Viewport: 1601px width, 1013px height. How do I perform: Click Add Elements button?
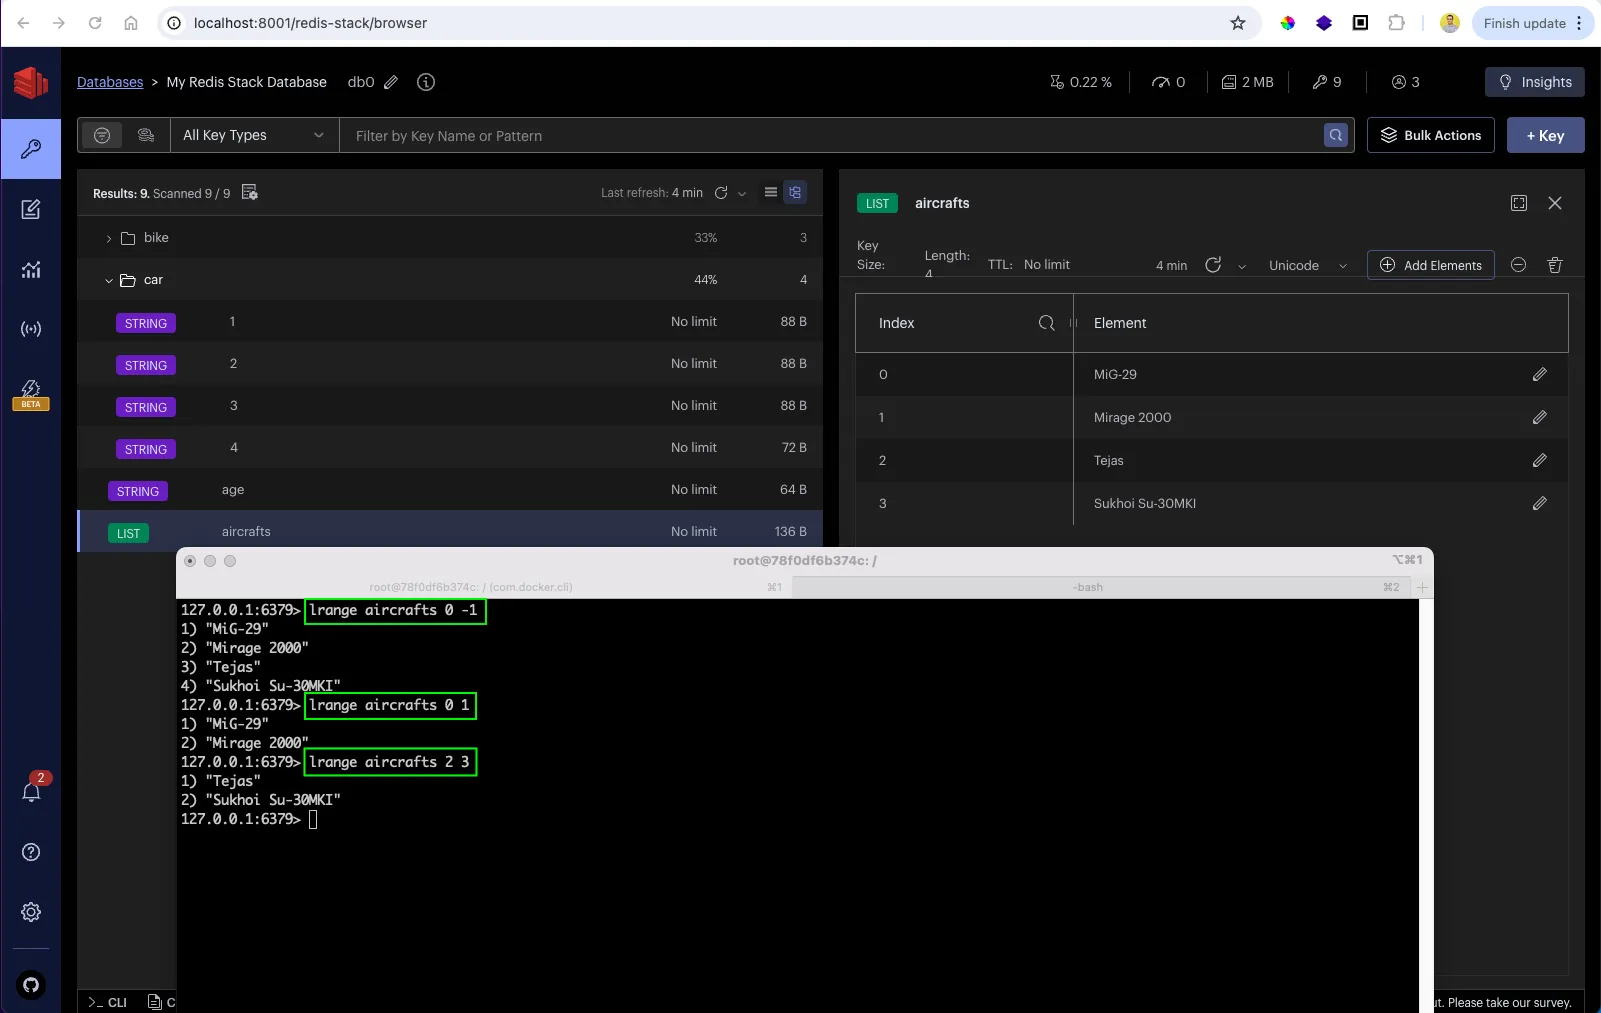[x=1431, y=265]
